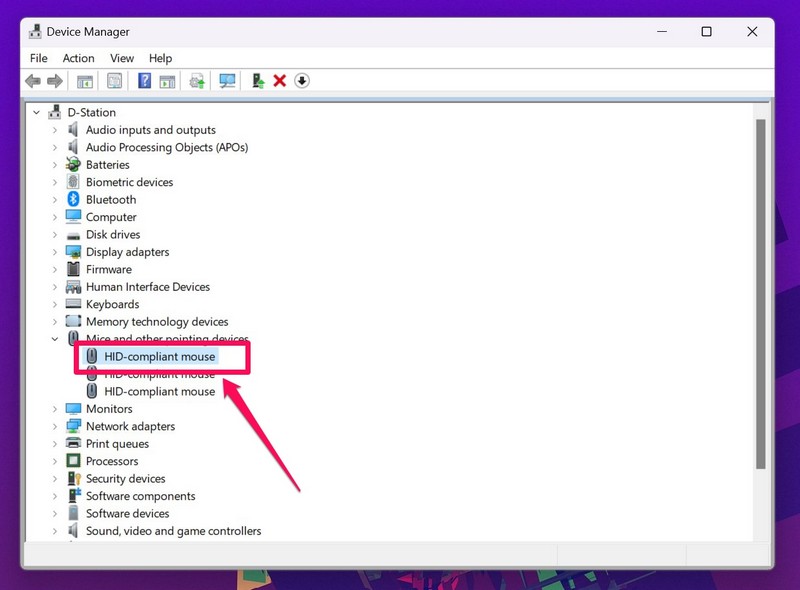
Task: Click the blue question mark Help icon
Action: pos(144,81)
